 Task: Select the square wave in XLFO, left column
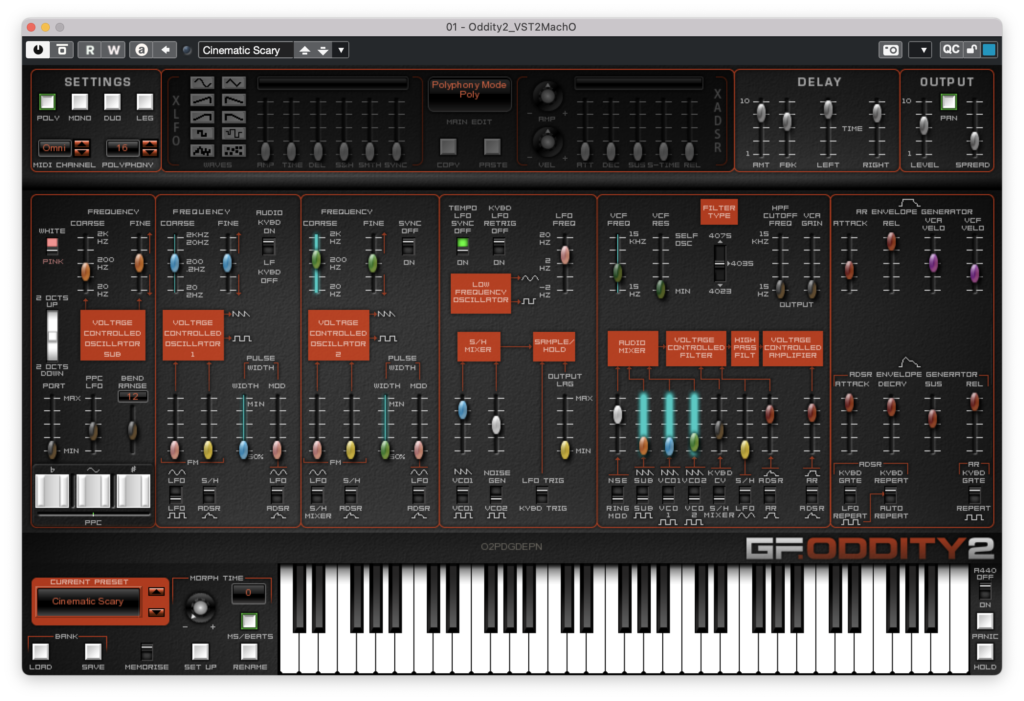202,134
